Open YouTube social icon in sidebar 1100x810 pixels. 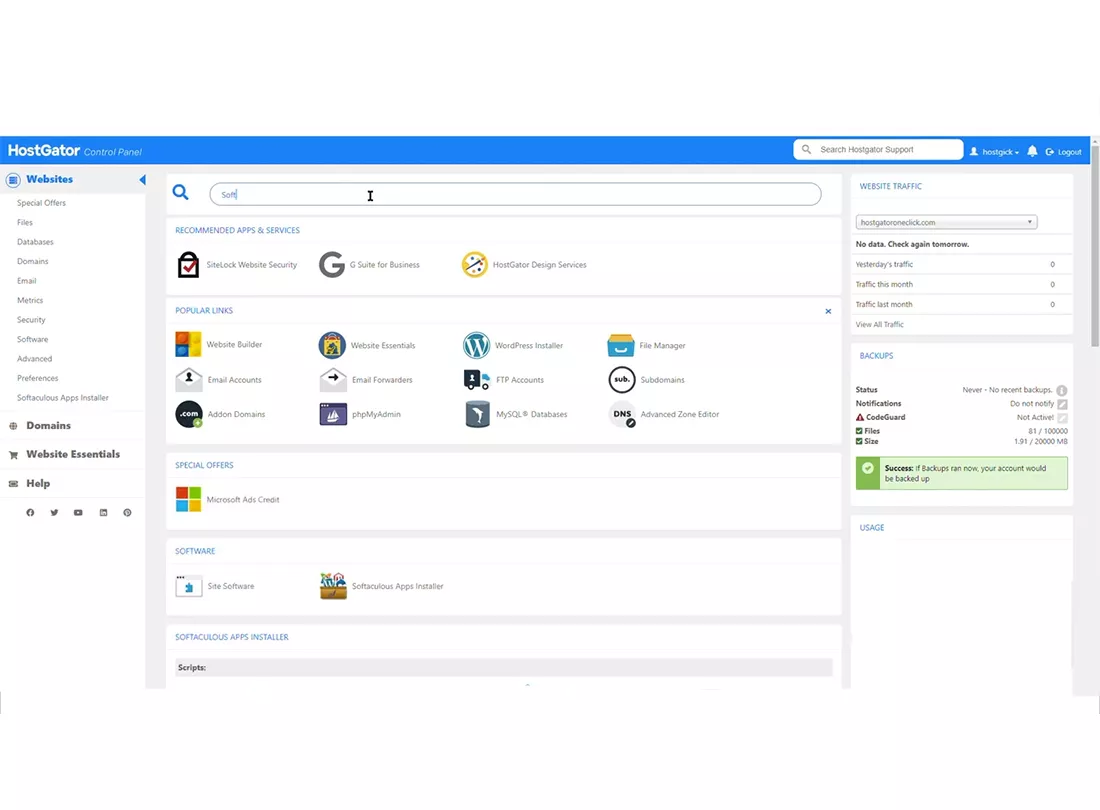click(x=78, y=513)
